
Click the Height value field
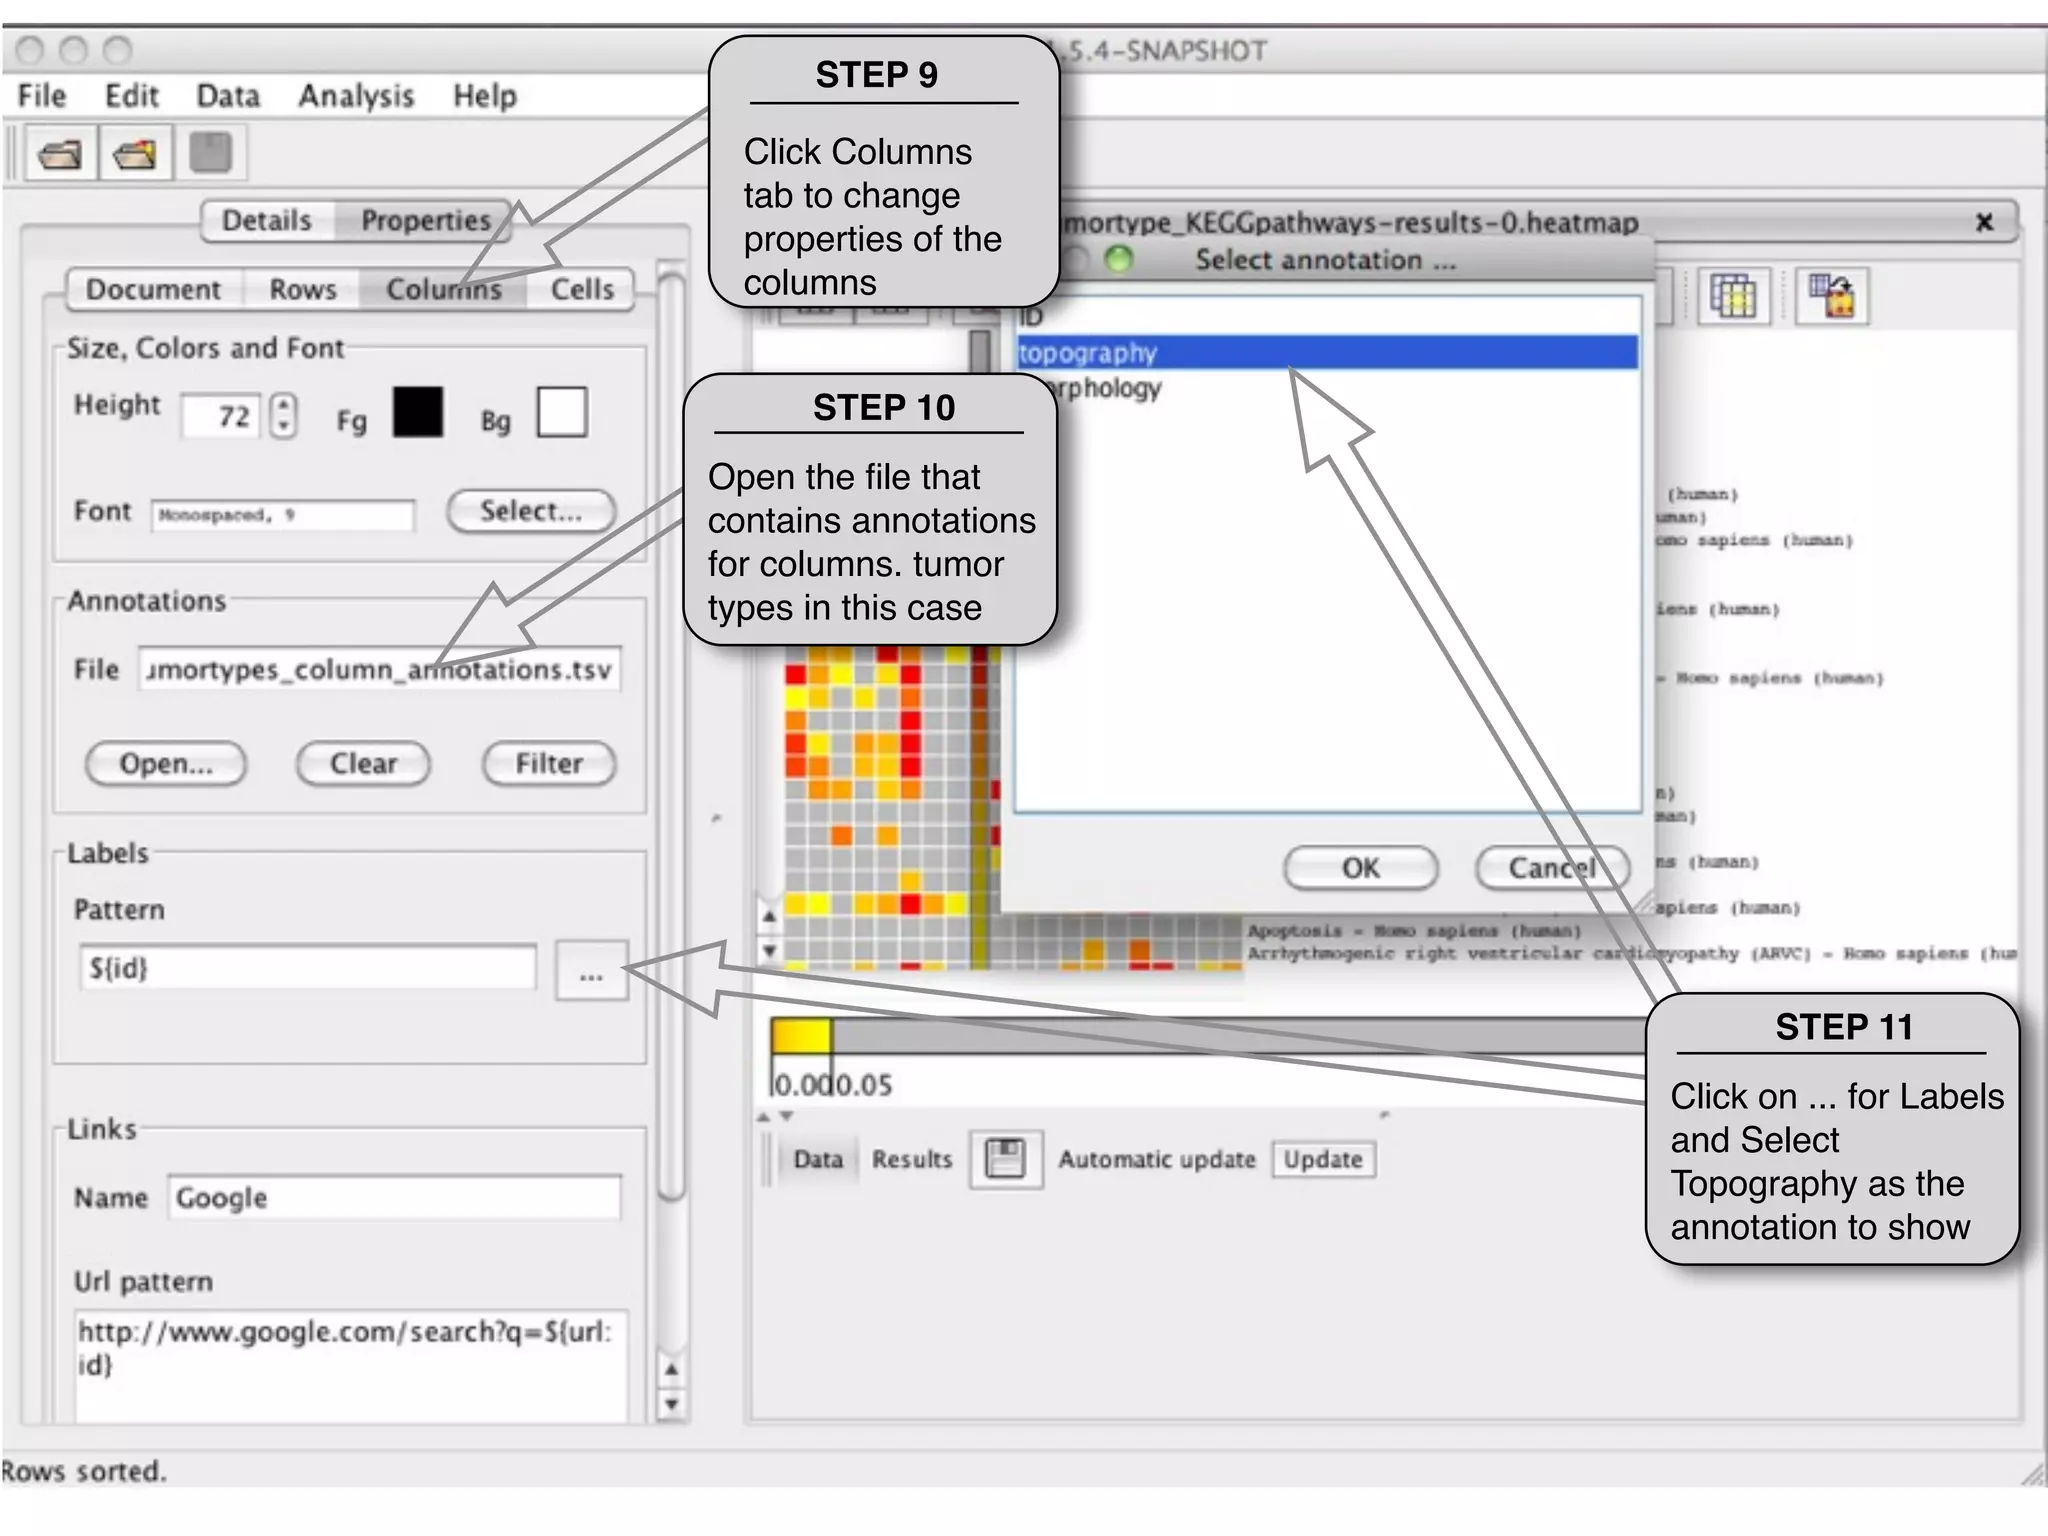tap(222, 416)
